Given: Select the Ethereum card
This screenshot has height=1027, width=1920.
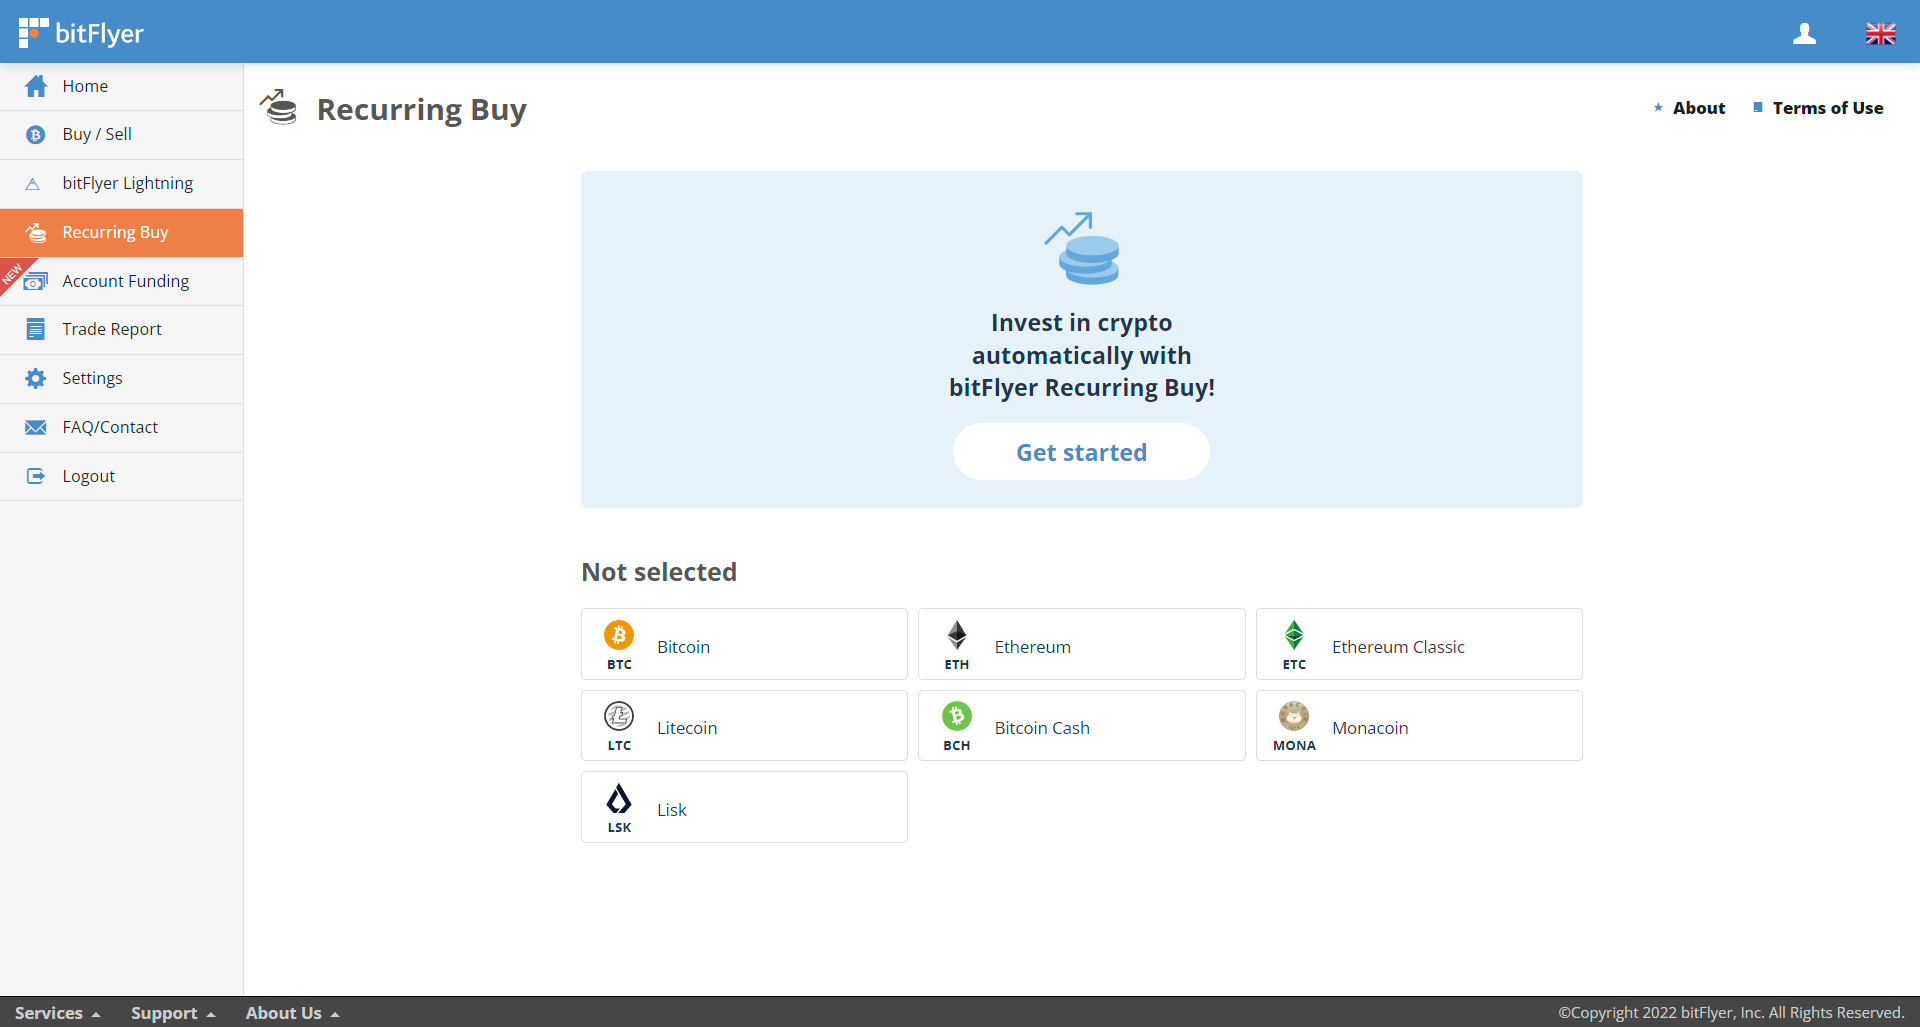Looking at the screenshot, I should coord(1082,644).
